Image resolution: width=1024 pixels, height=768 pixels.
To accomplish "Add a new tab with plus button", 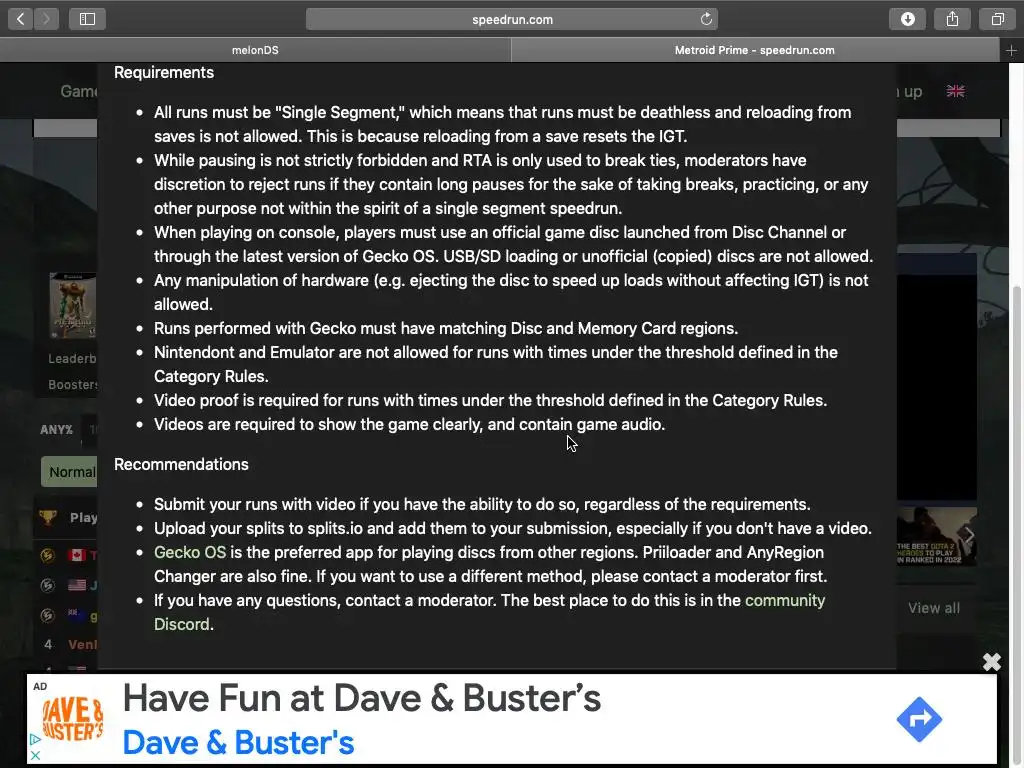I will coord(1011,50).
